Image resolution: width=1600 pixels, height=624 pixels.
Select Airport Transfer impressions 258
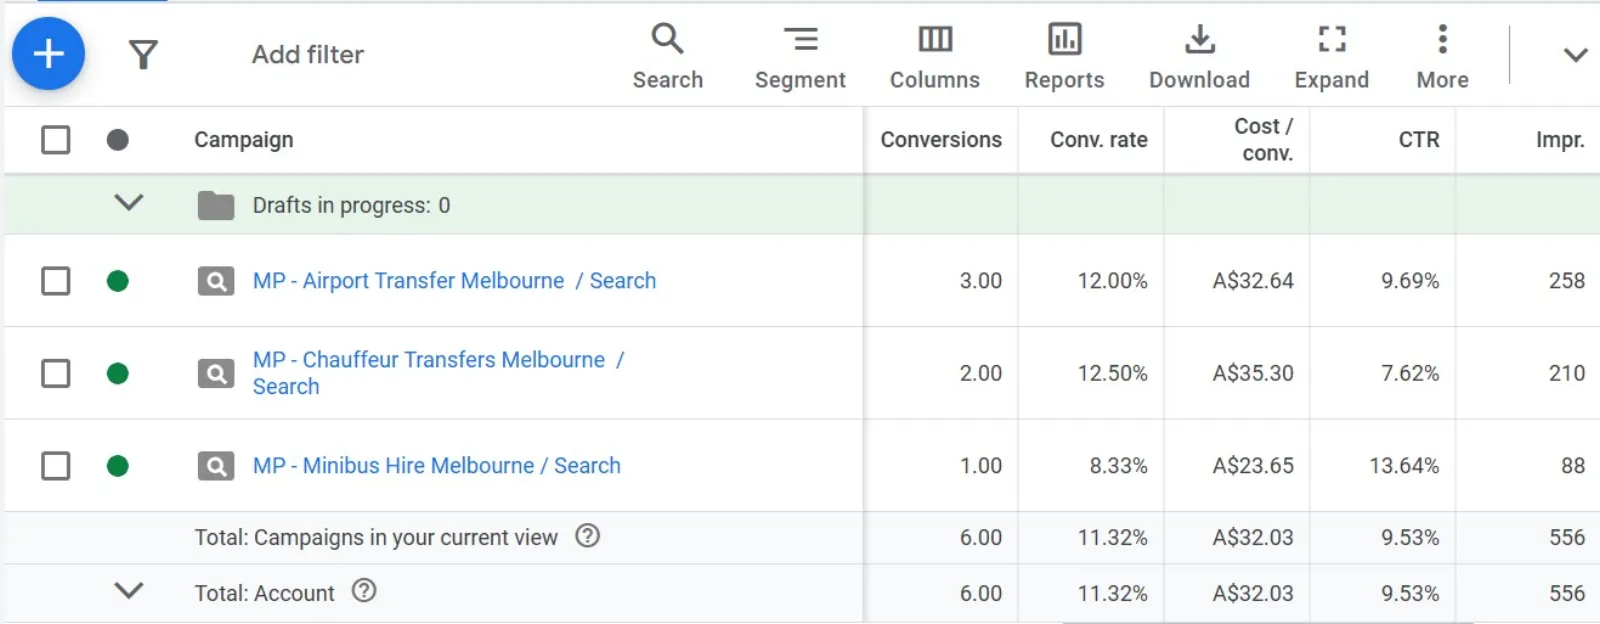[x=1567, y=281]
